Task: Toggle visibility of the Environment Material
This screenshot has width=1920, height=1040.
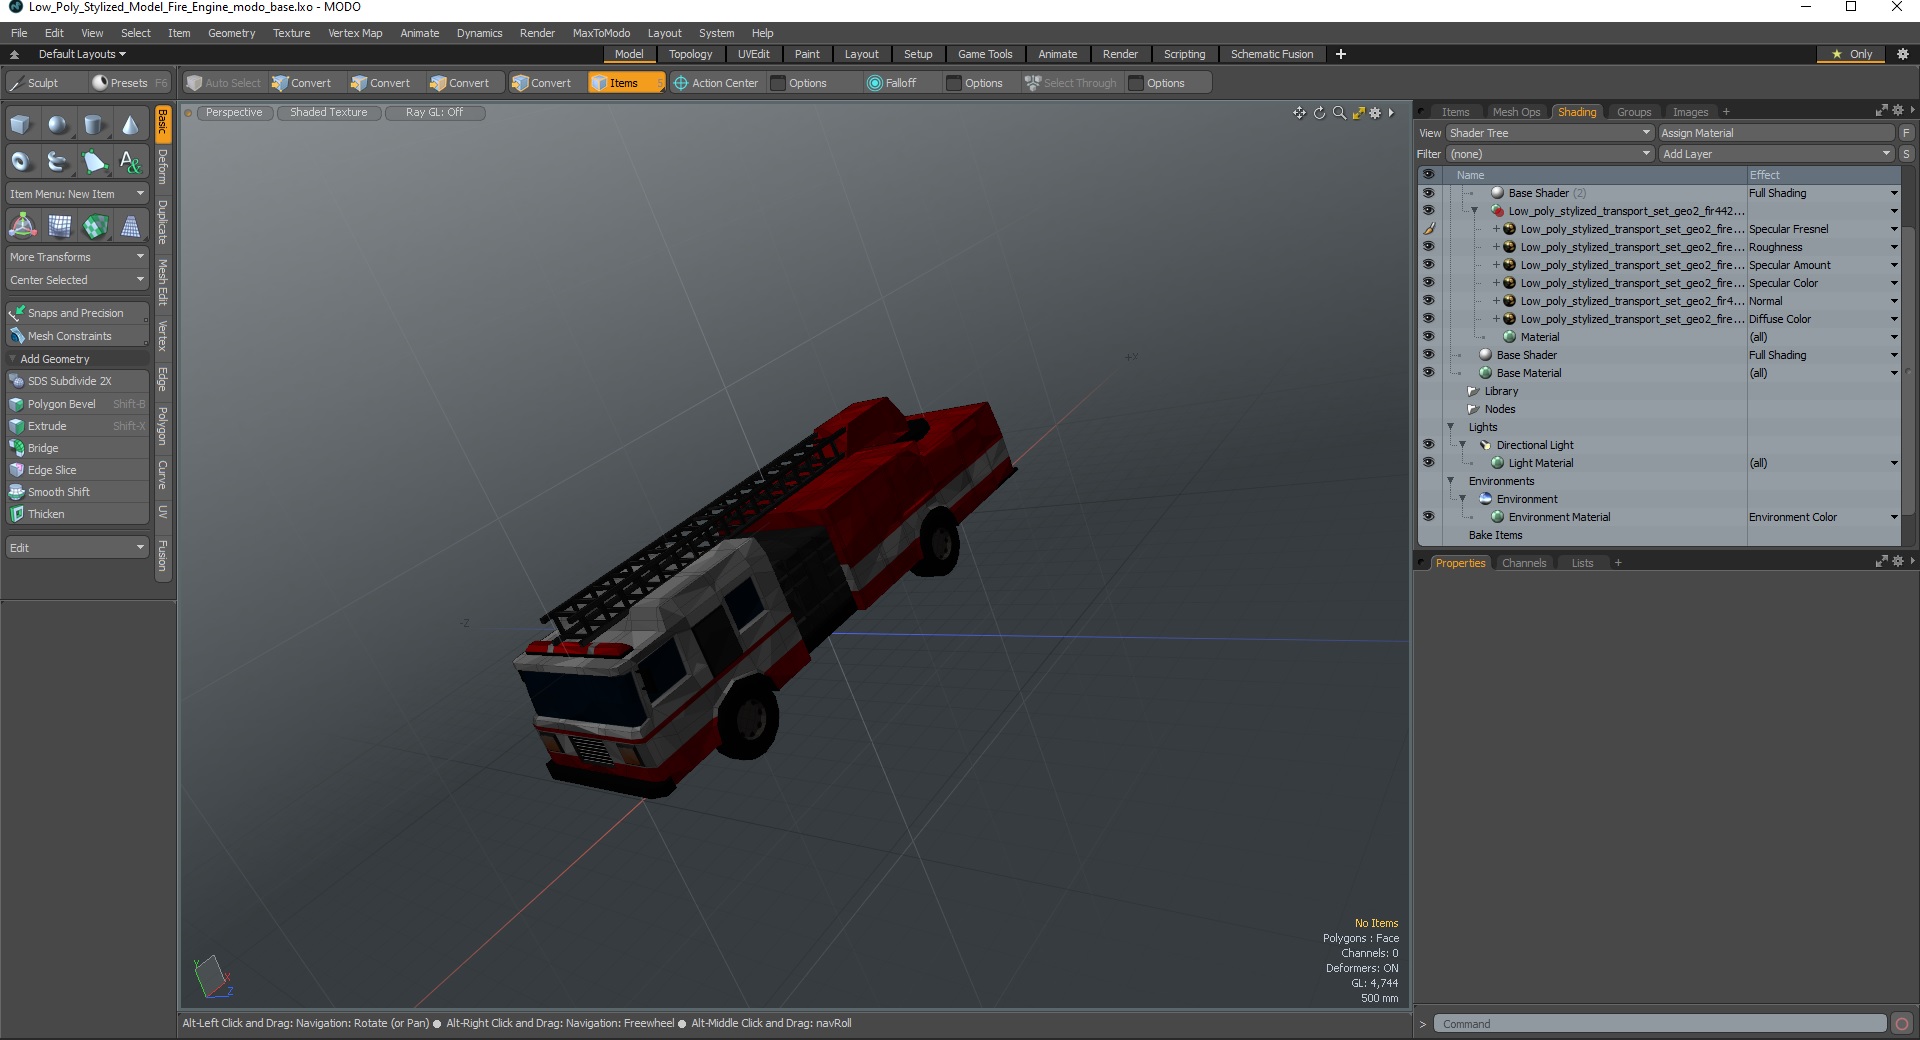Action: [1428, 517]
